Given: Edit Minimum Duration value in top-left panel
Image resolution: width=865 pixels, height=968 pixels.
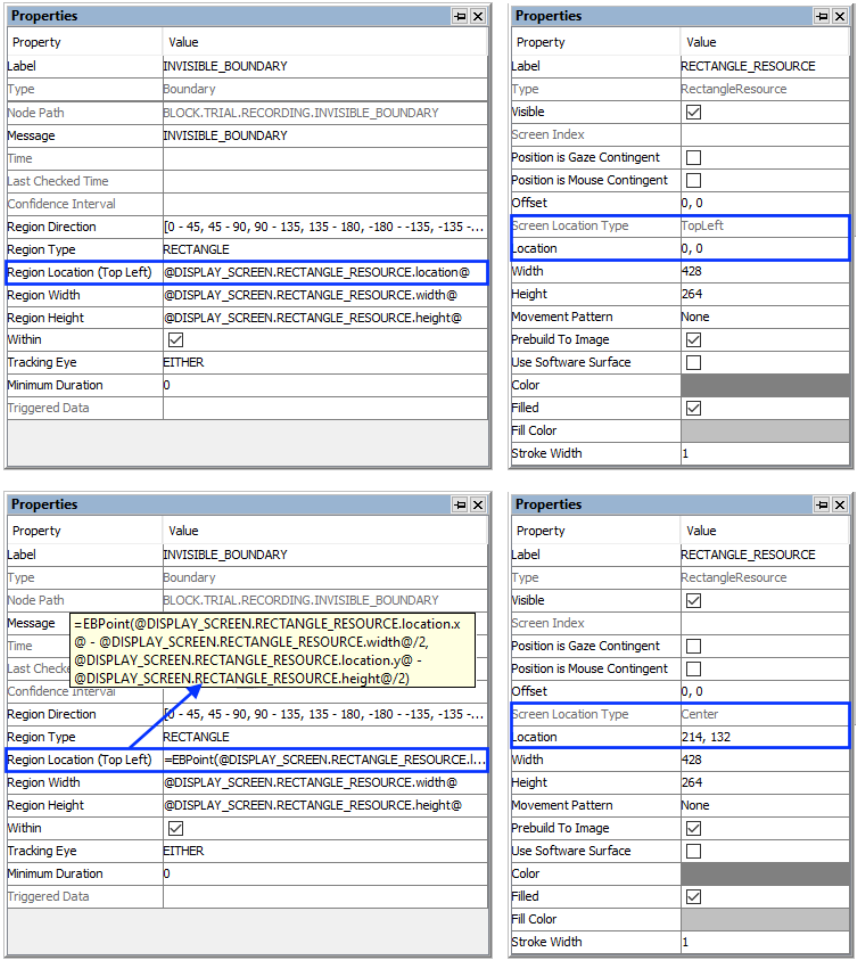Looking at the screenshot, I should [x=325, y=385].
